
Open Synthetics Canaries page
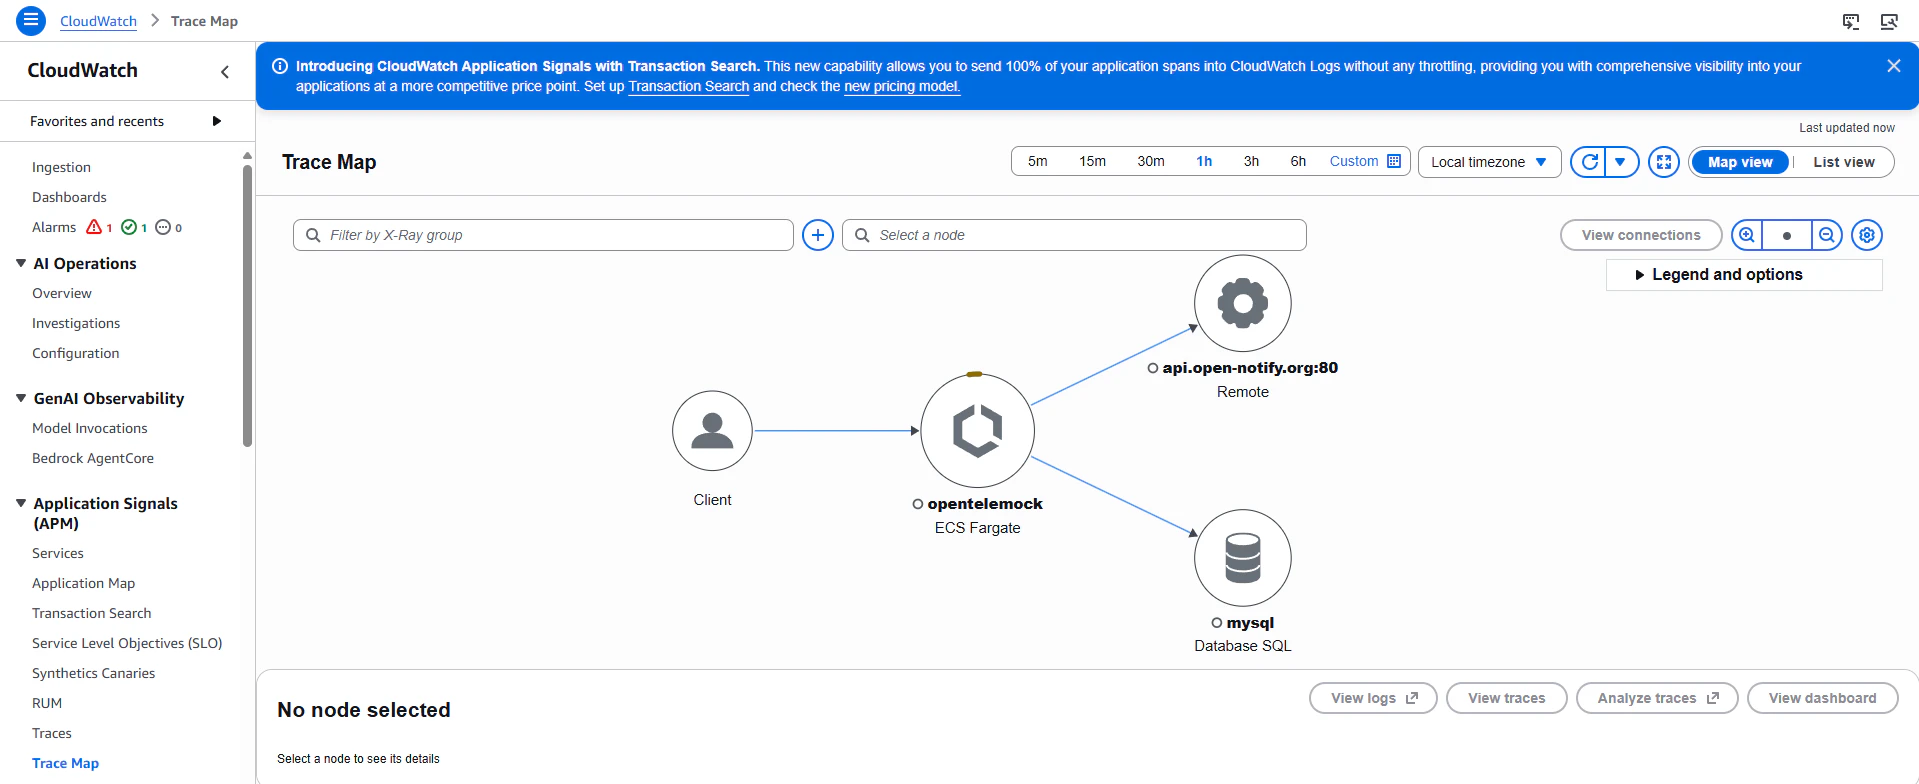(94, 673)
